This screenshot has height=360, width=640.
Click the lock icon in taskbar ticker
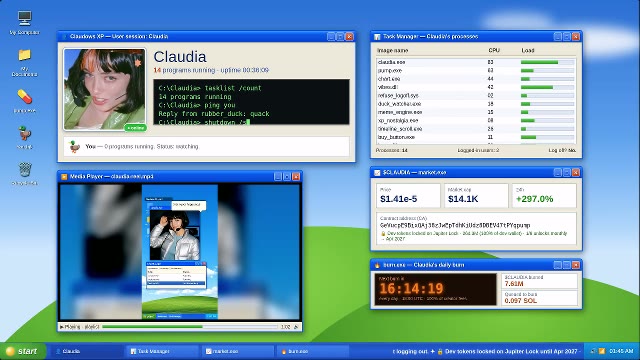[x=440, y=351]
